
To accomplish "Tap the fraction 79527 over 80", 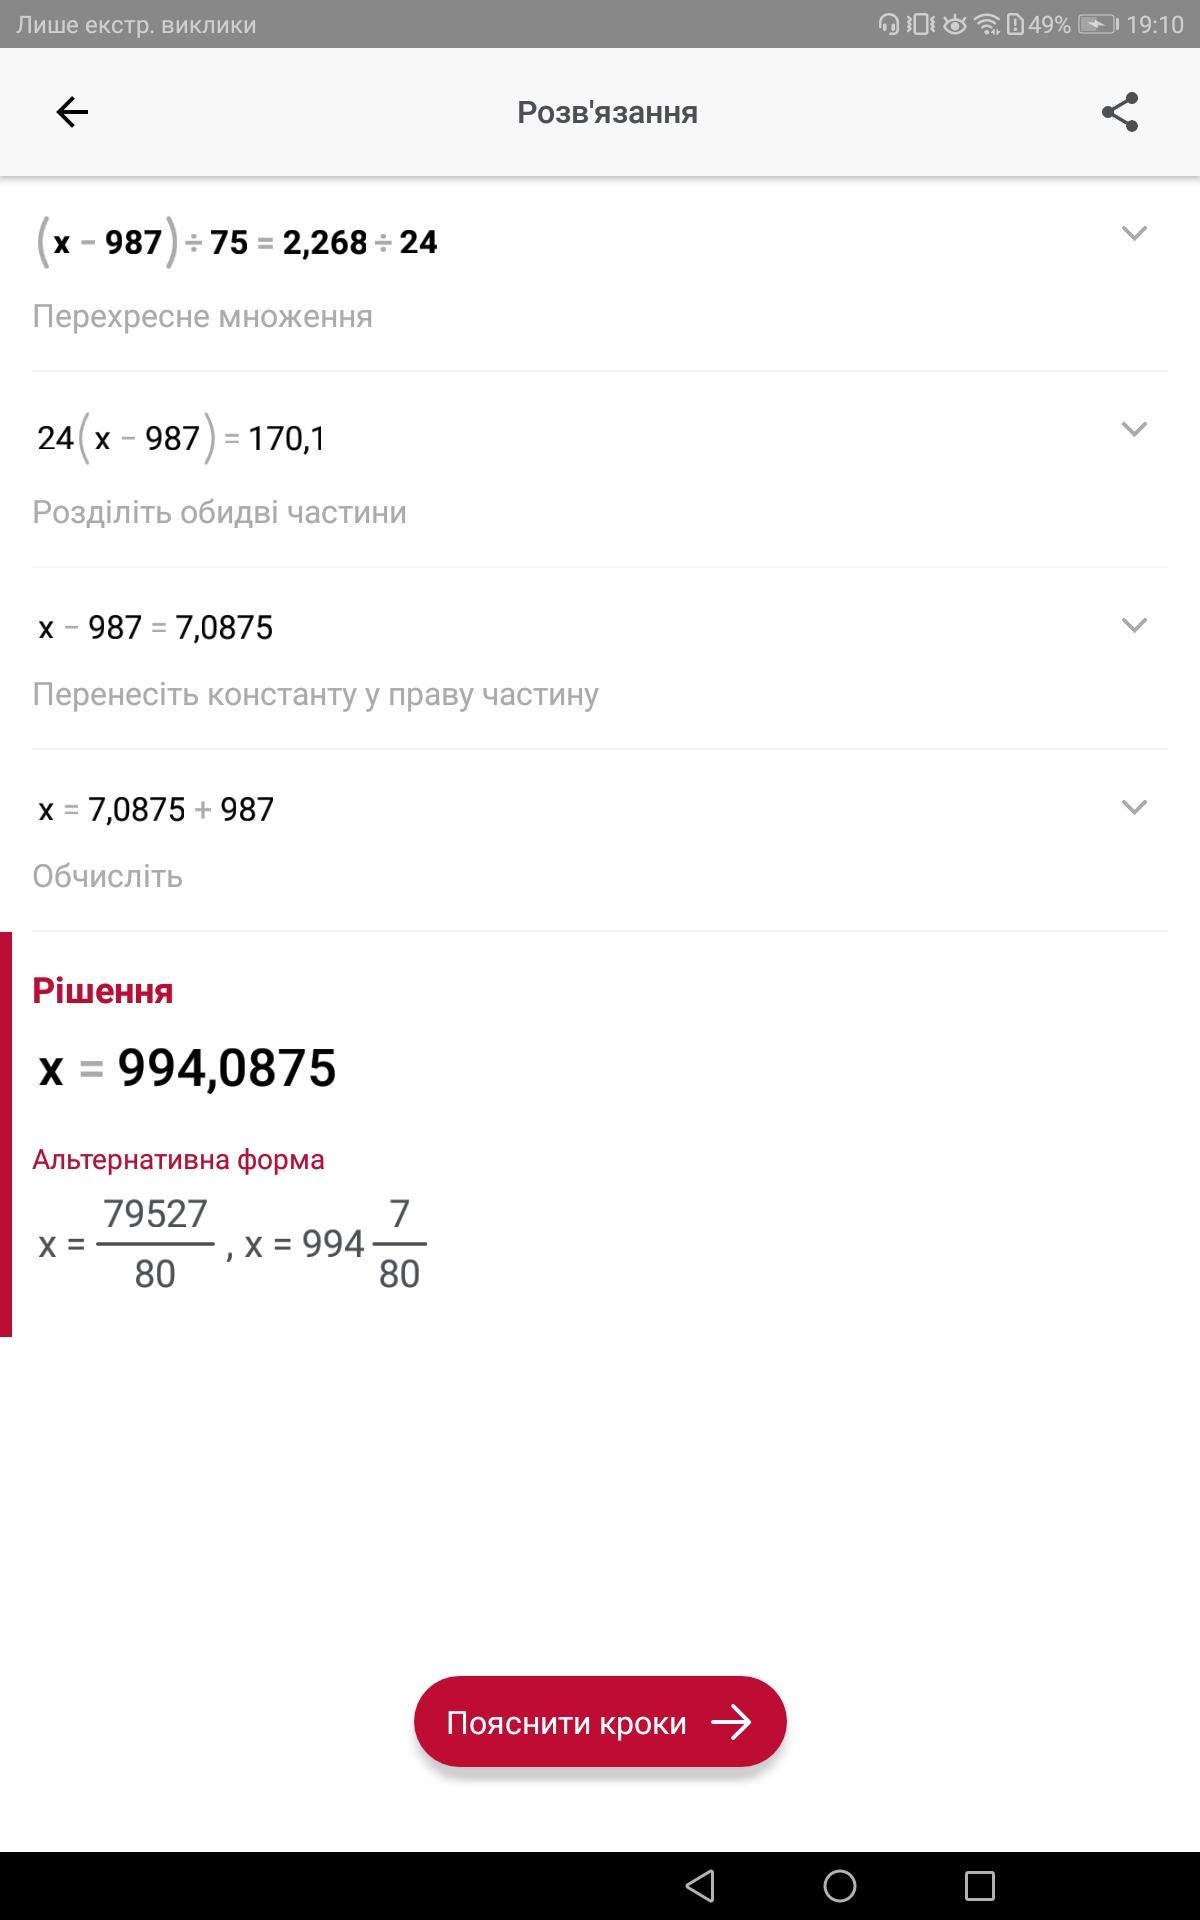I will (155, 1244).
